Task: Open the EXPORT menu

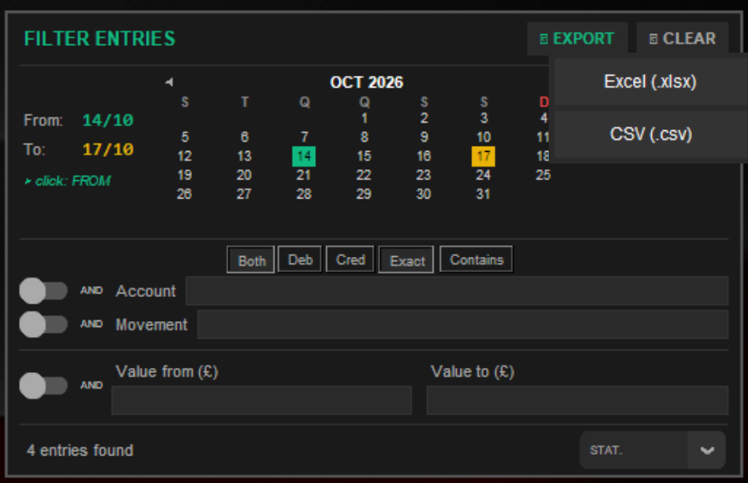Action: pos(577,39)
